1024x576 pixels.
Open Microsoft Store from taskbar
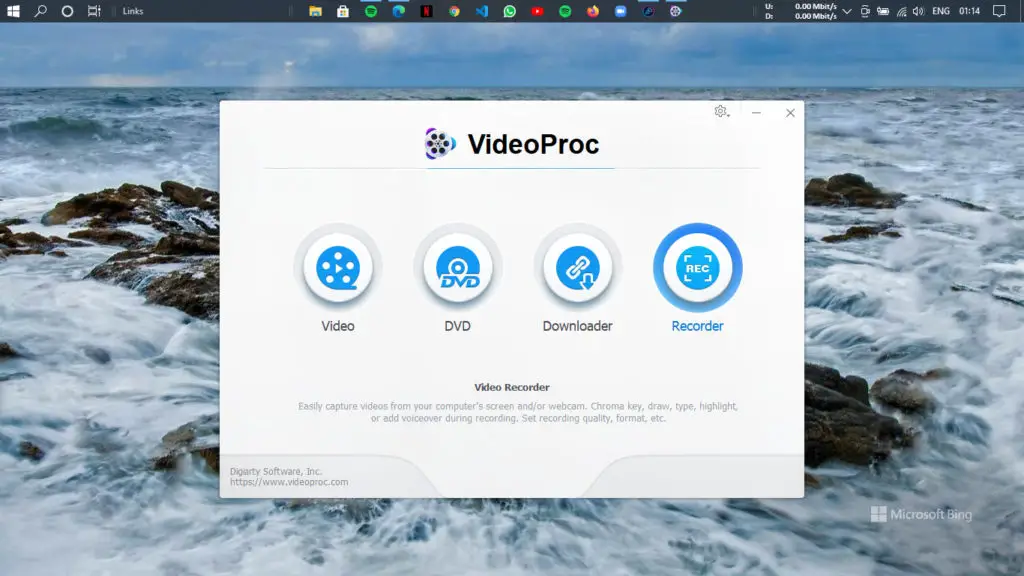[x=343, y=11]
